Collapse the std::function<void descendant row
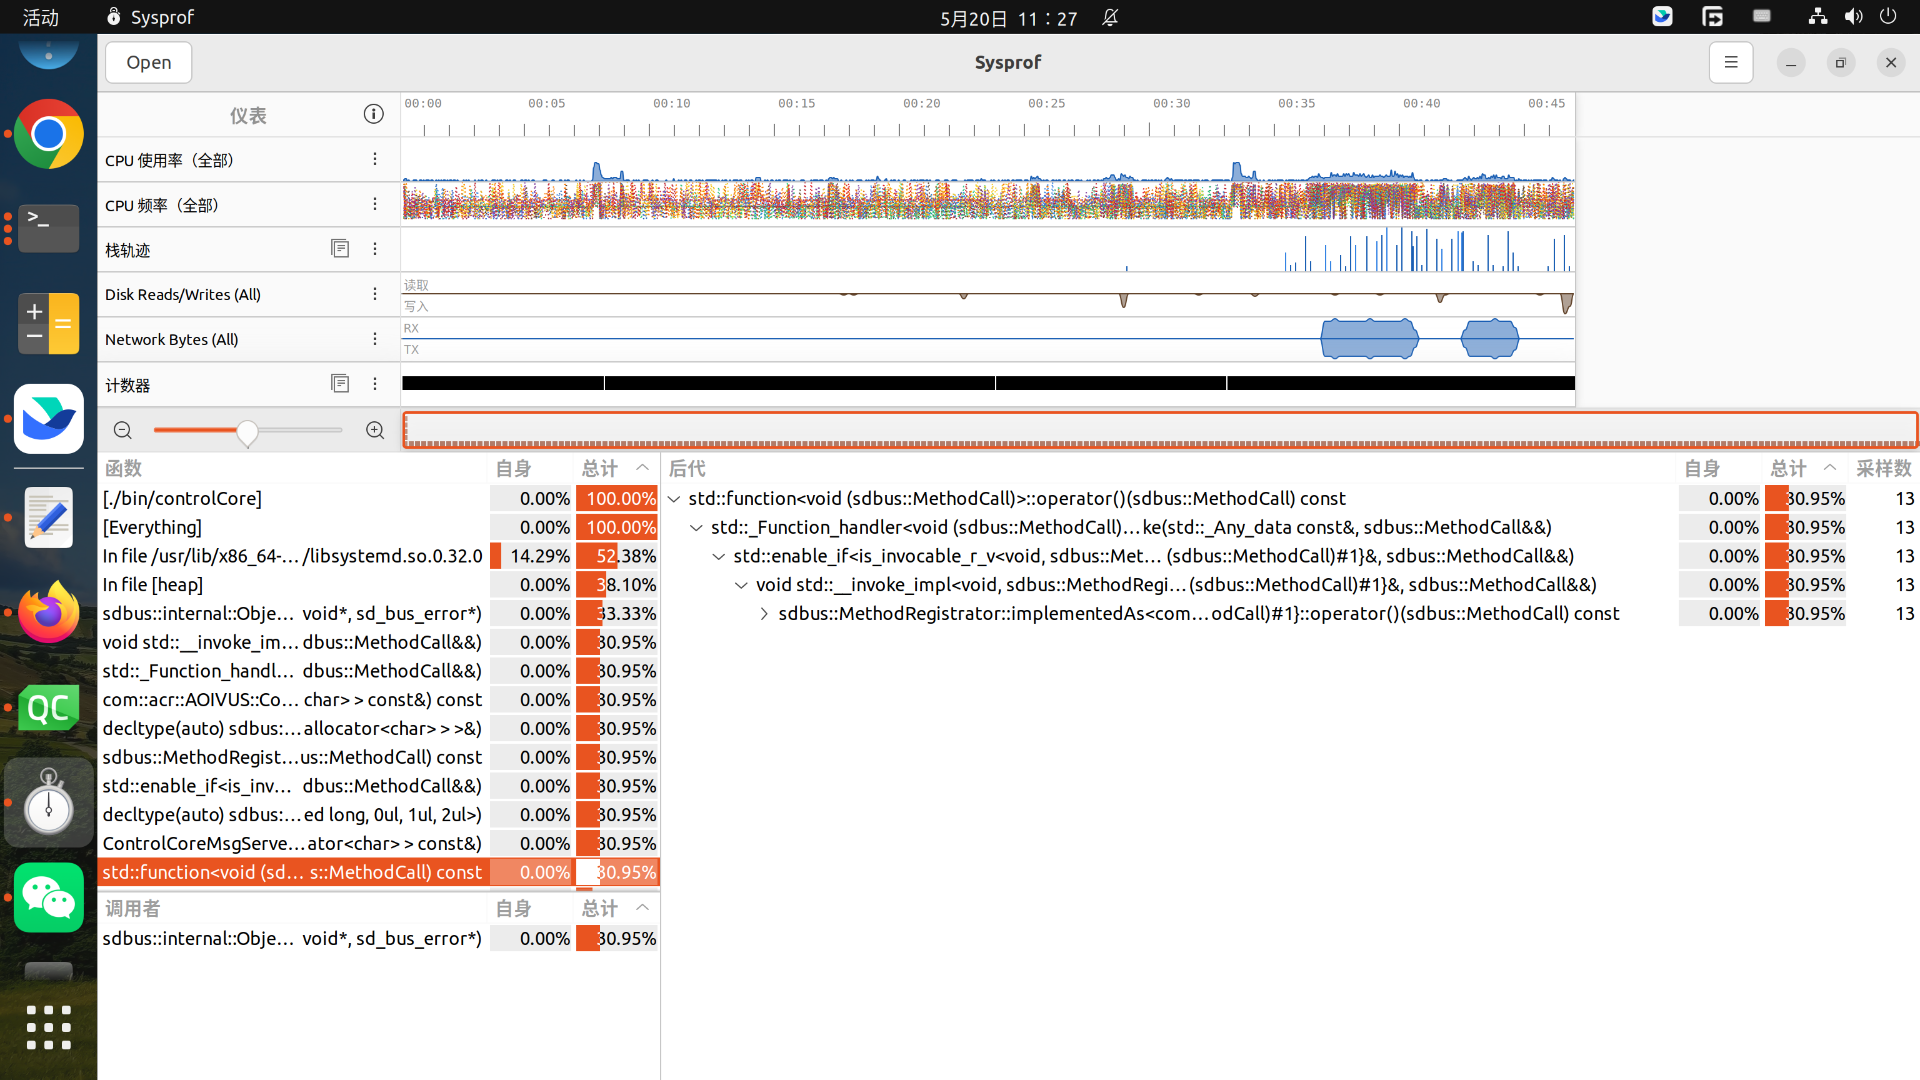 [674, 499]
